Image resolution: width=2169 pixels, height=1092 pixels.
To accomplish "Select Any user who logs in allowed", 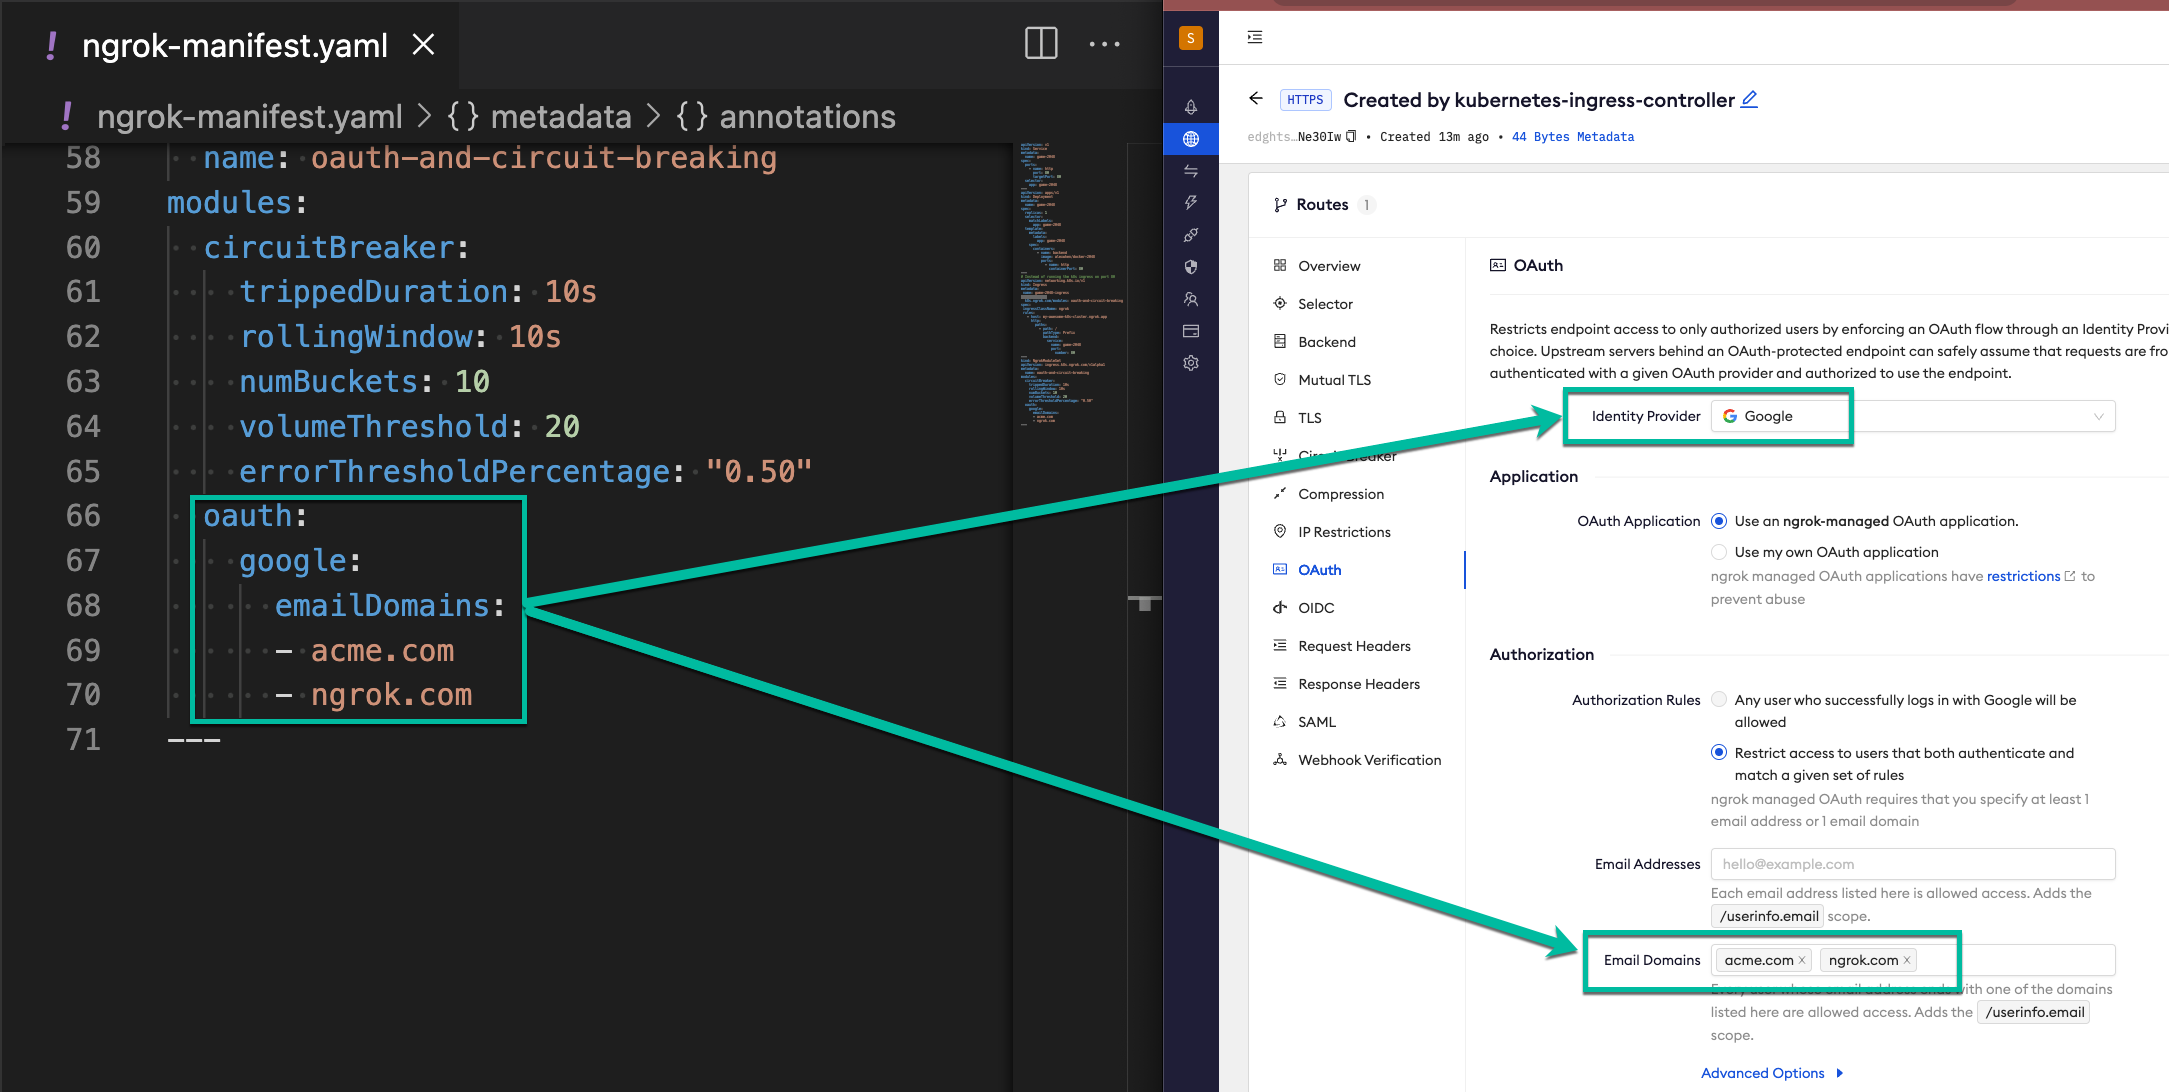I will pos(1718,700).
